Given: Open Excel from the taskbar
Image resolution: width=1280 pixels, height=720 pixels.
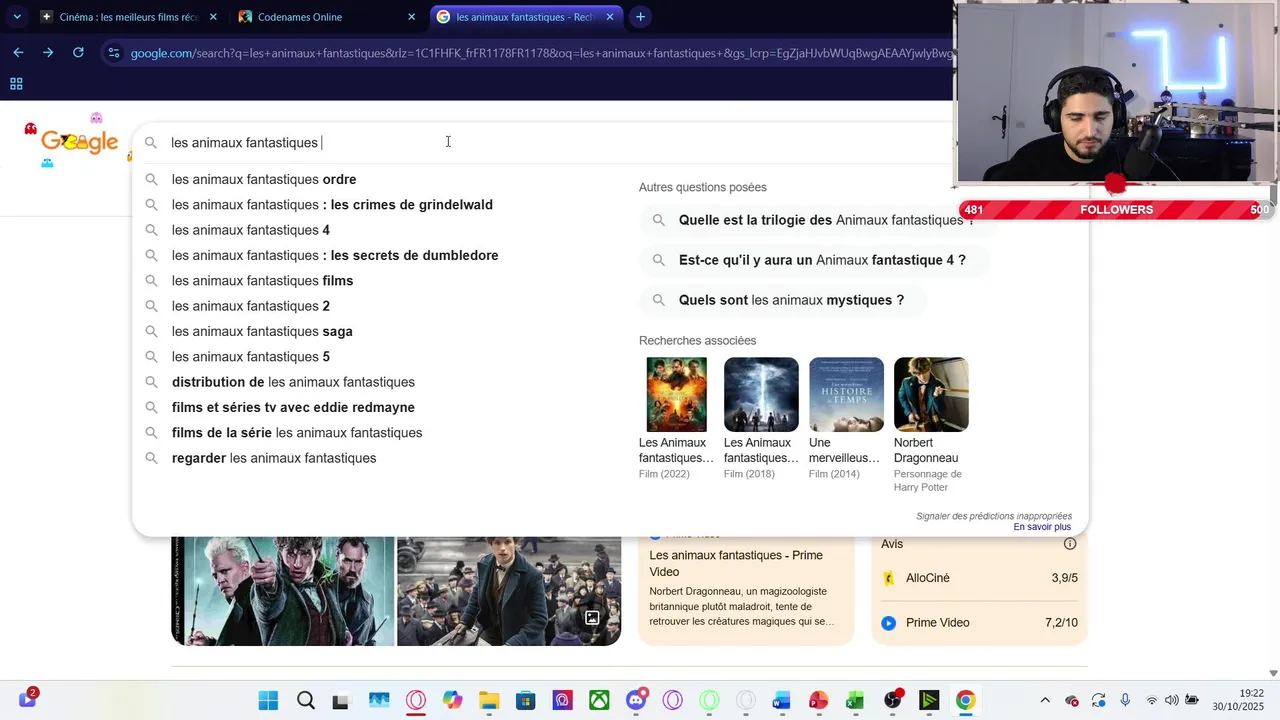Looking at the screenshot, I should (x=855, y=701).
